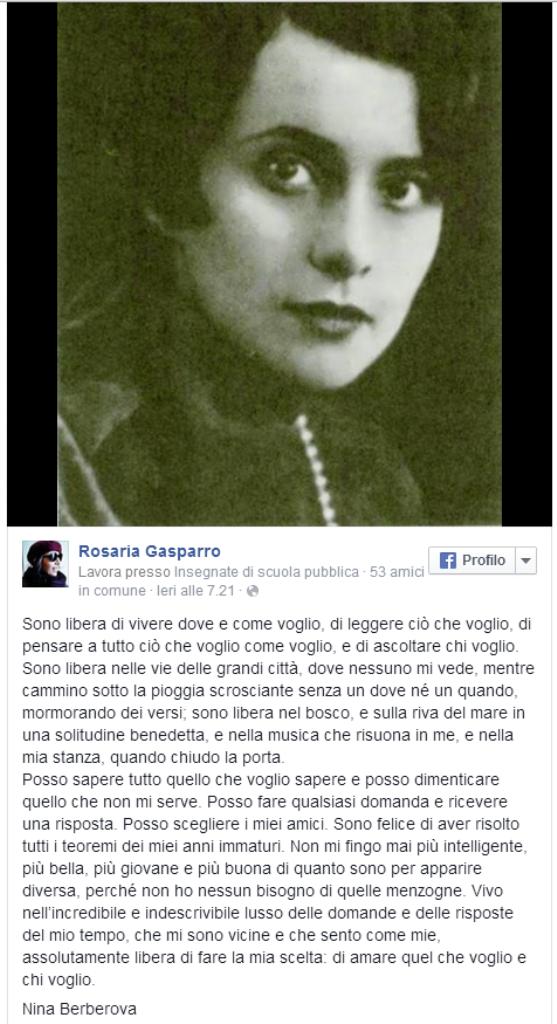This screenshot has height=1024, width=557.
Task: Click the pearl necklace in the portrait
Action: pyautogui.click(x=316, y=469)
